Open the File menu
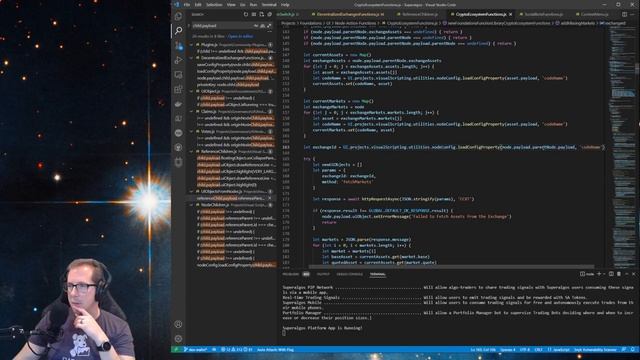 187,4
